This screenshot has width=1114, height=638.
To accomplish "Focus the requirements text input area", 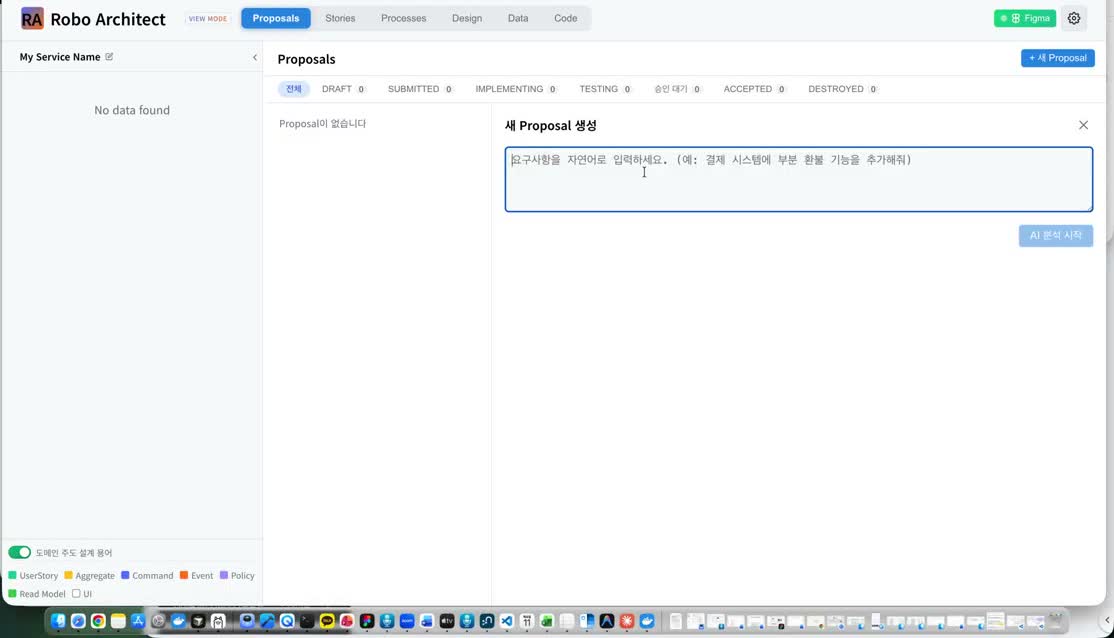I will click(799, 179).
